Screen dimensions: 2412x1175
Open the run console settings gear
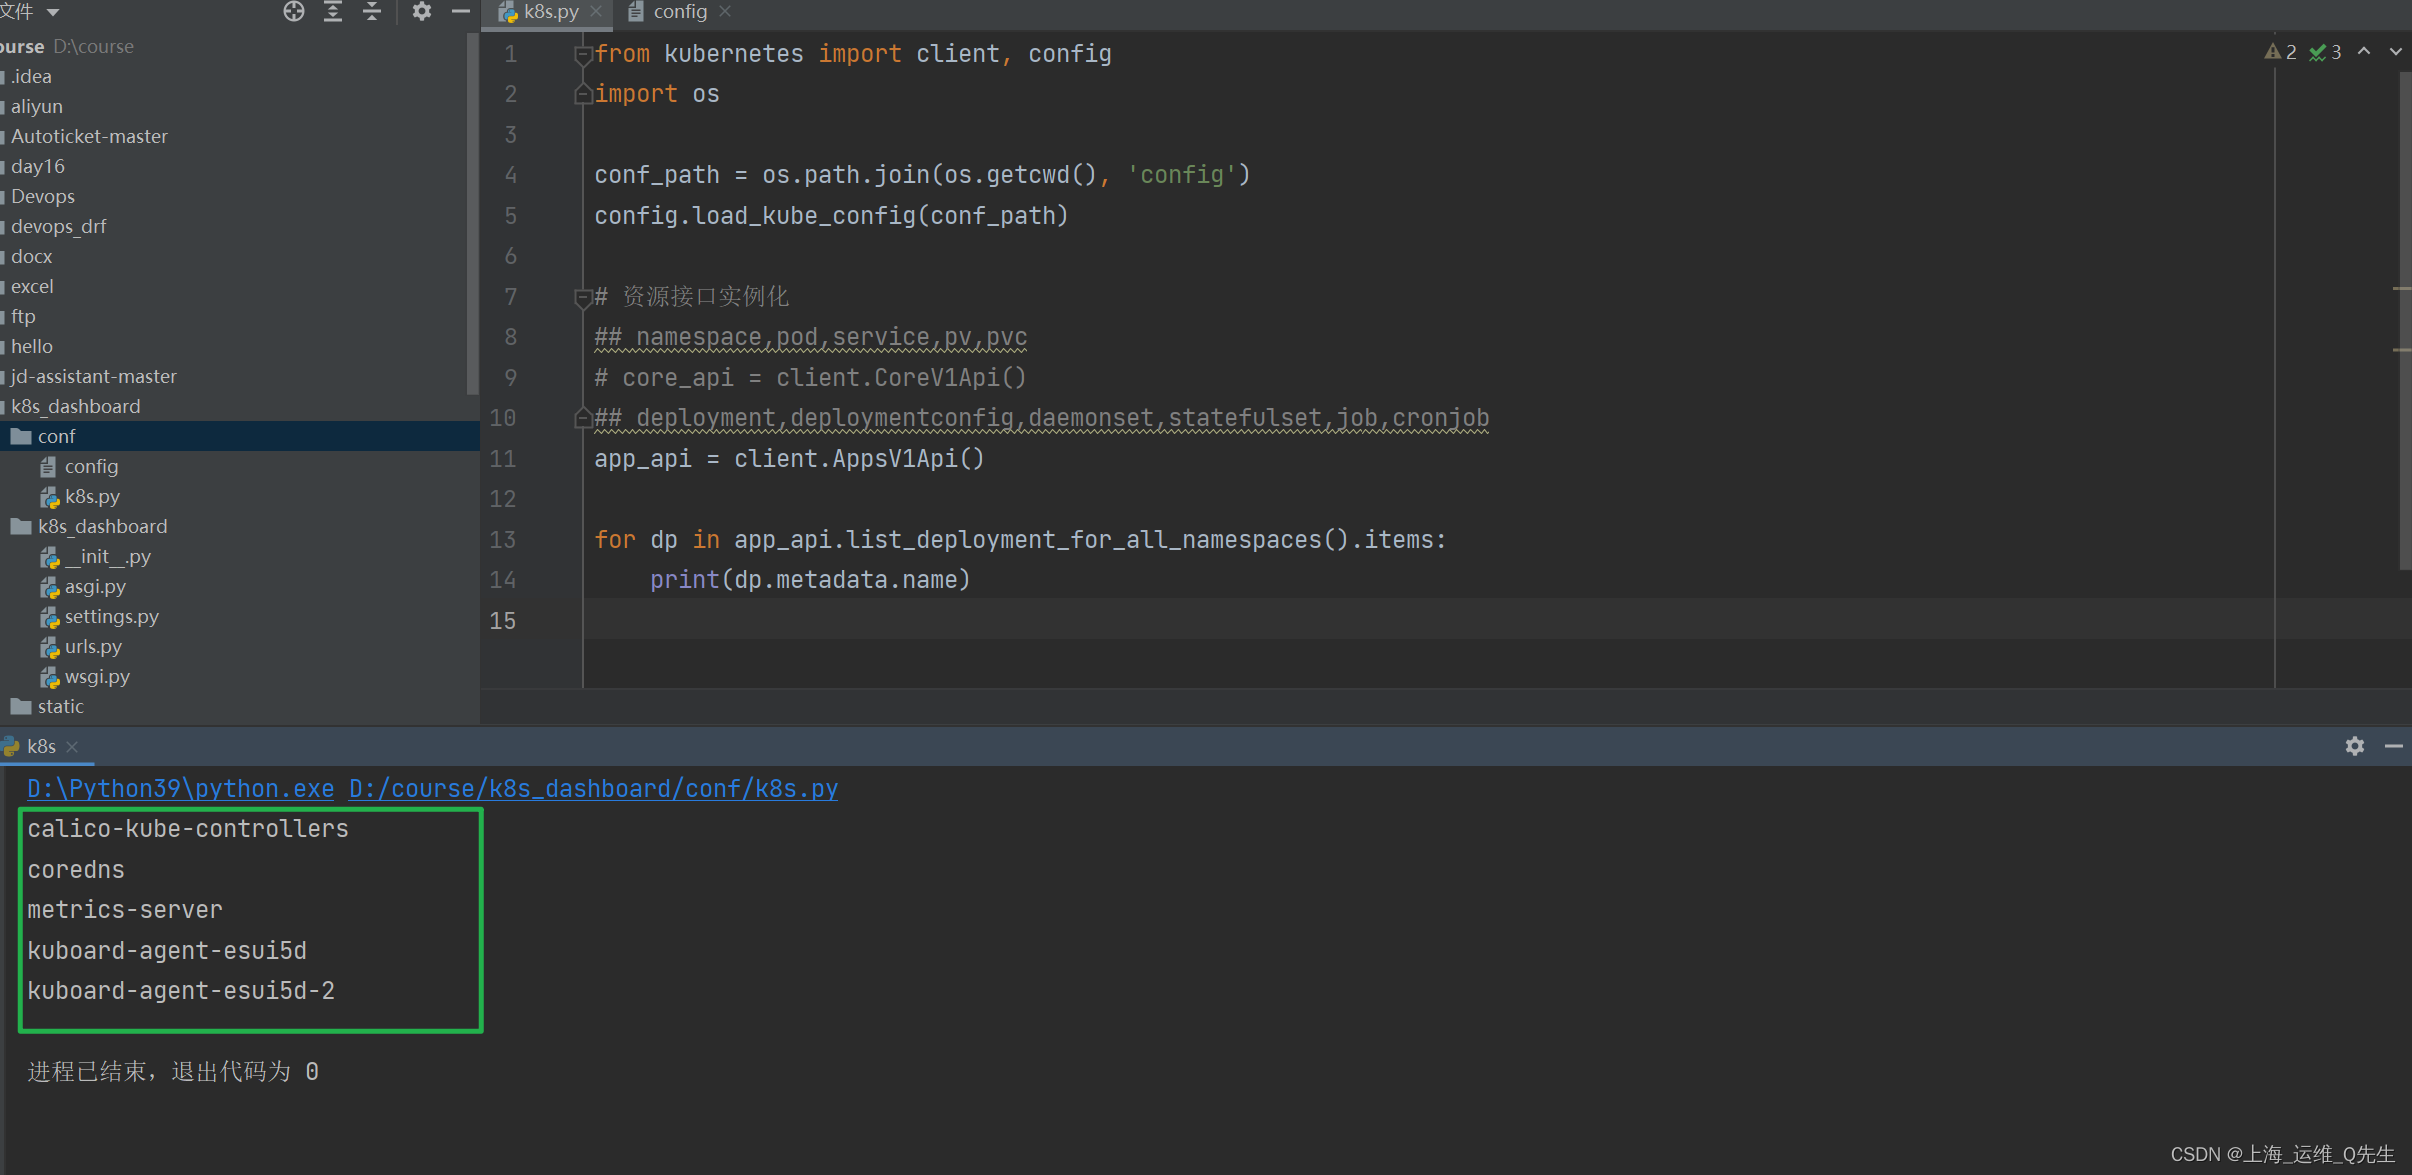(2355, 746)
